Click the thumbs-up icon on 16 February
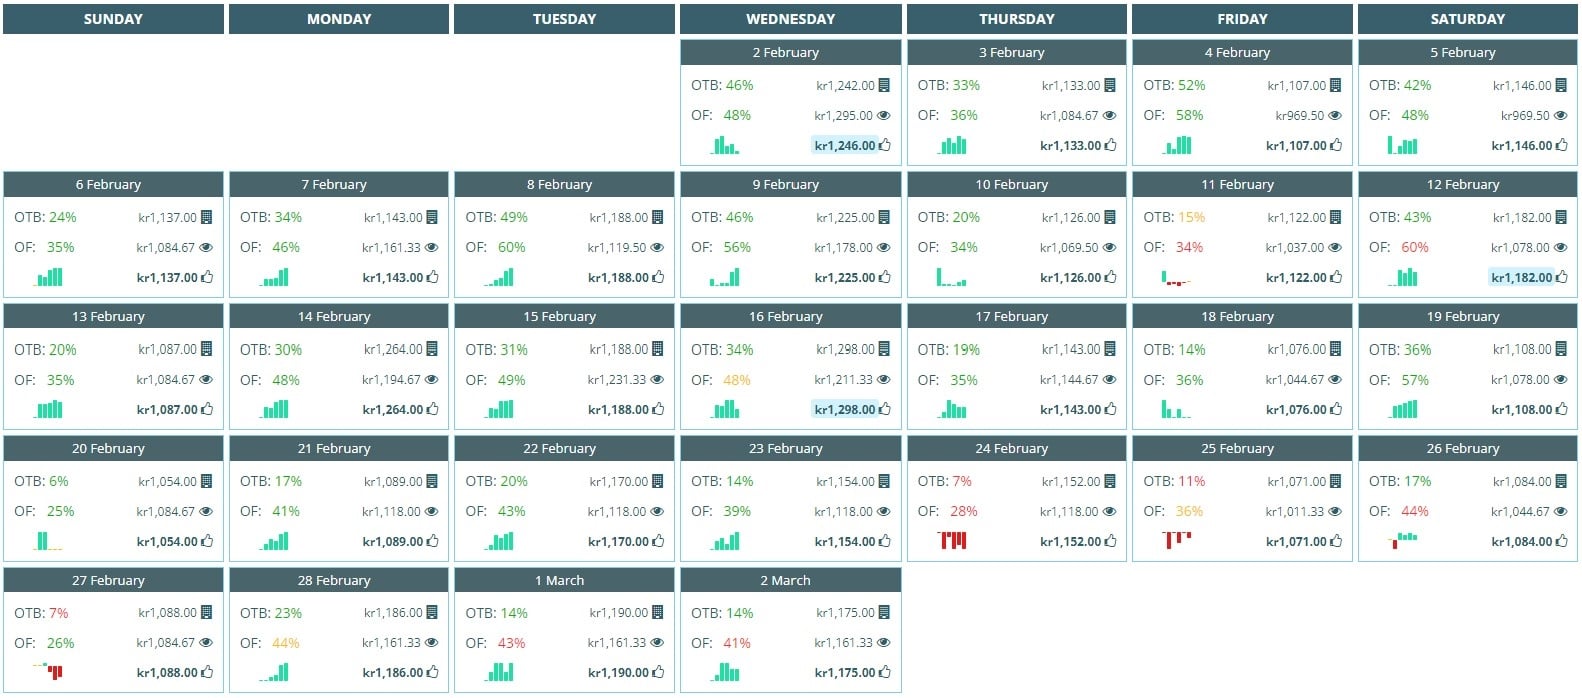This screenshot has width=1582, height=698. point(886,409)
